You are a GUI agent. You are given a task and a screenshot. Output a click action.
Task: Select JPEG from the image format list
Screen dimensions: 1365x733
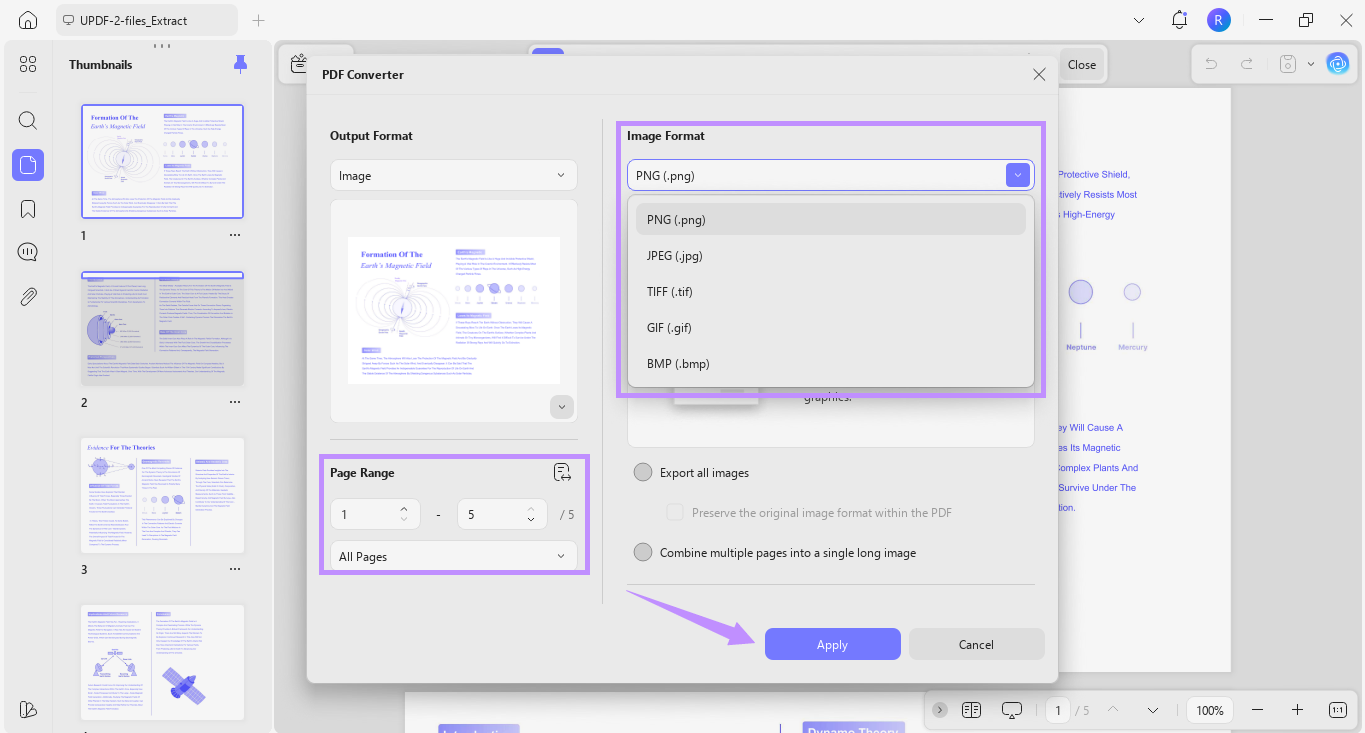tap(675, 255)
